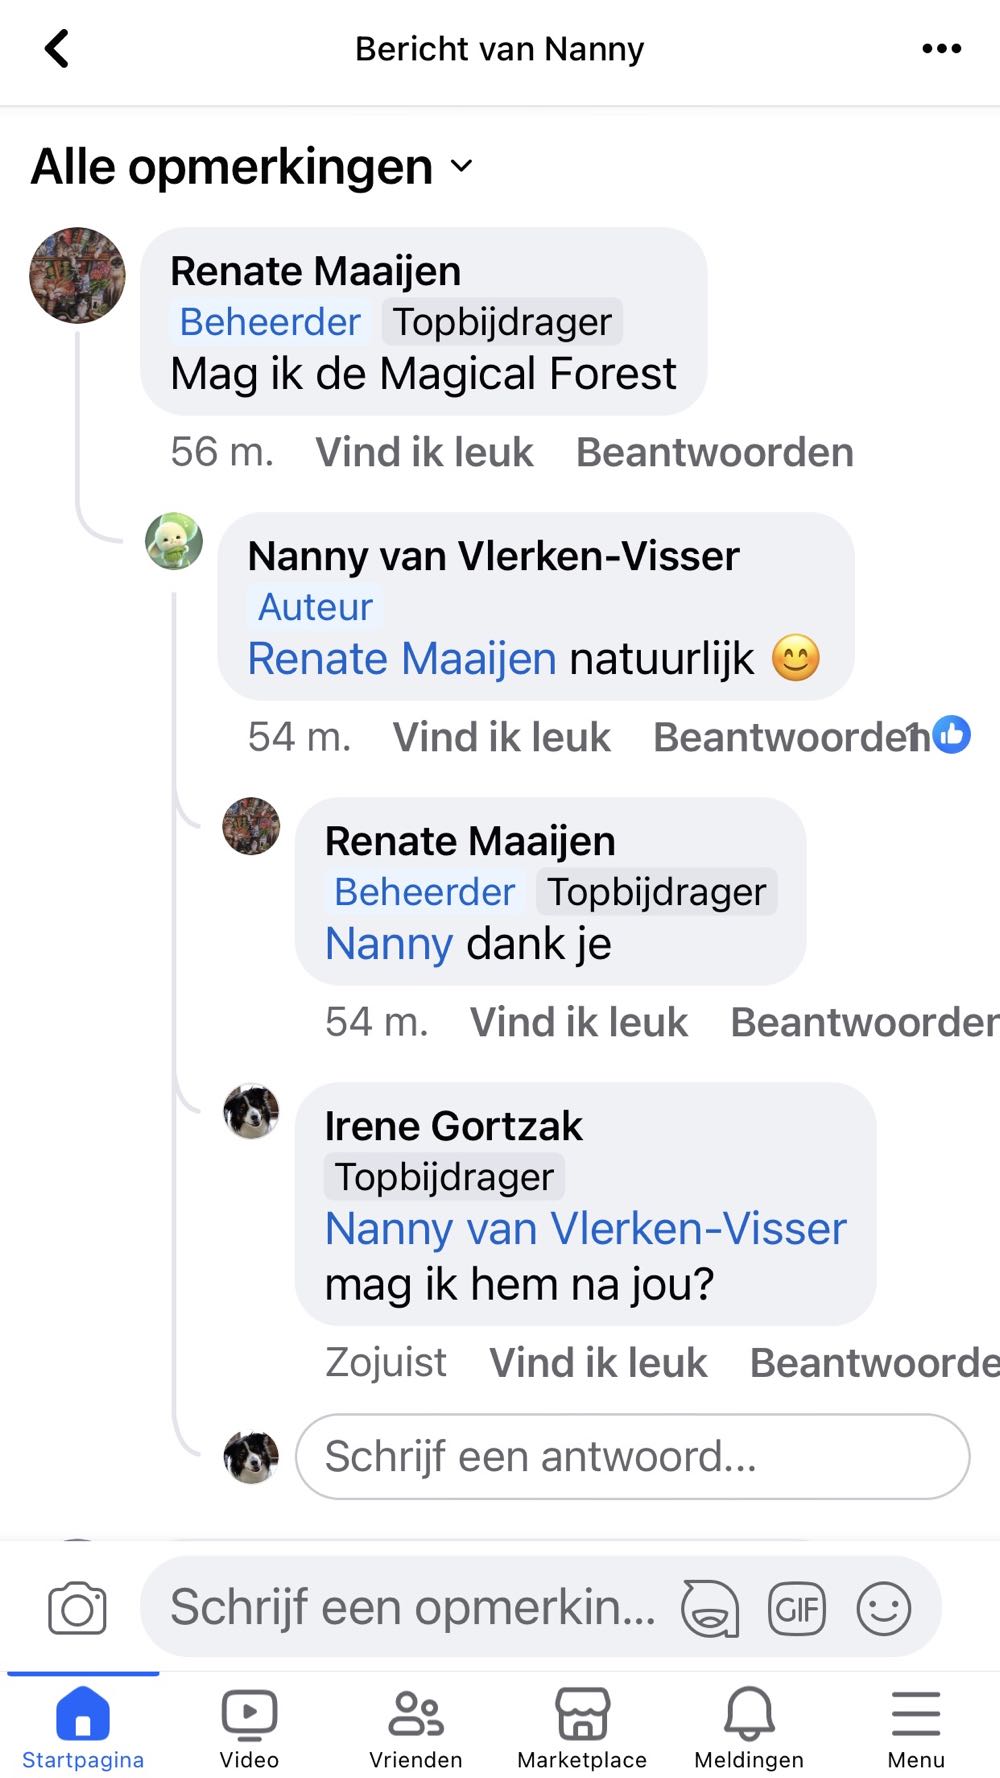Image resolution: width=1000 pixels, height=1778 pixels.
Task: Tap the blue like reaction icon
Action: [952, 734]
